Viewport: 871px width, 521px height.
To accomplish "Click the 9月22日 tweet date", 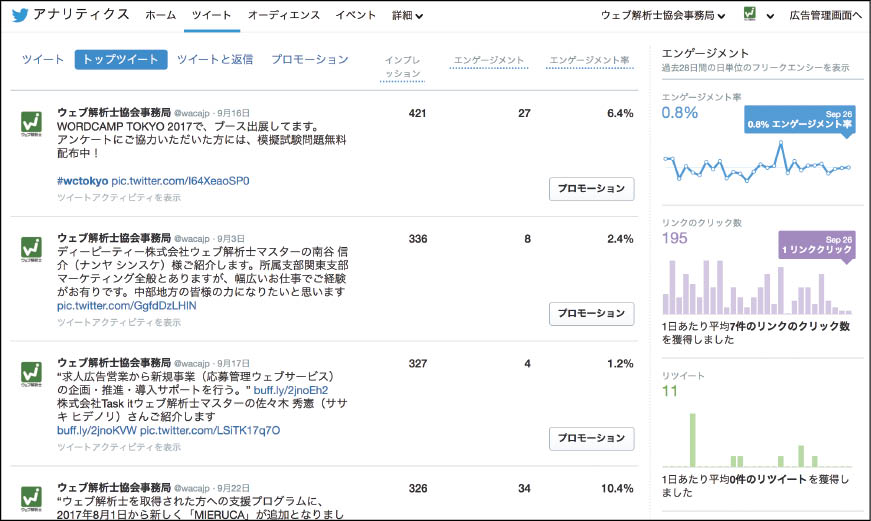I will [233, 488].
